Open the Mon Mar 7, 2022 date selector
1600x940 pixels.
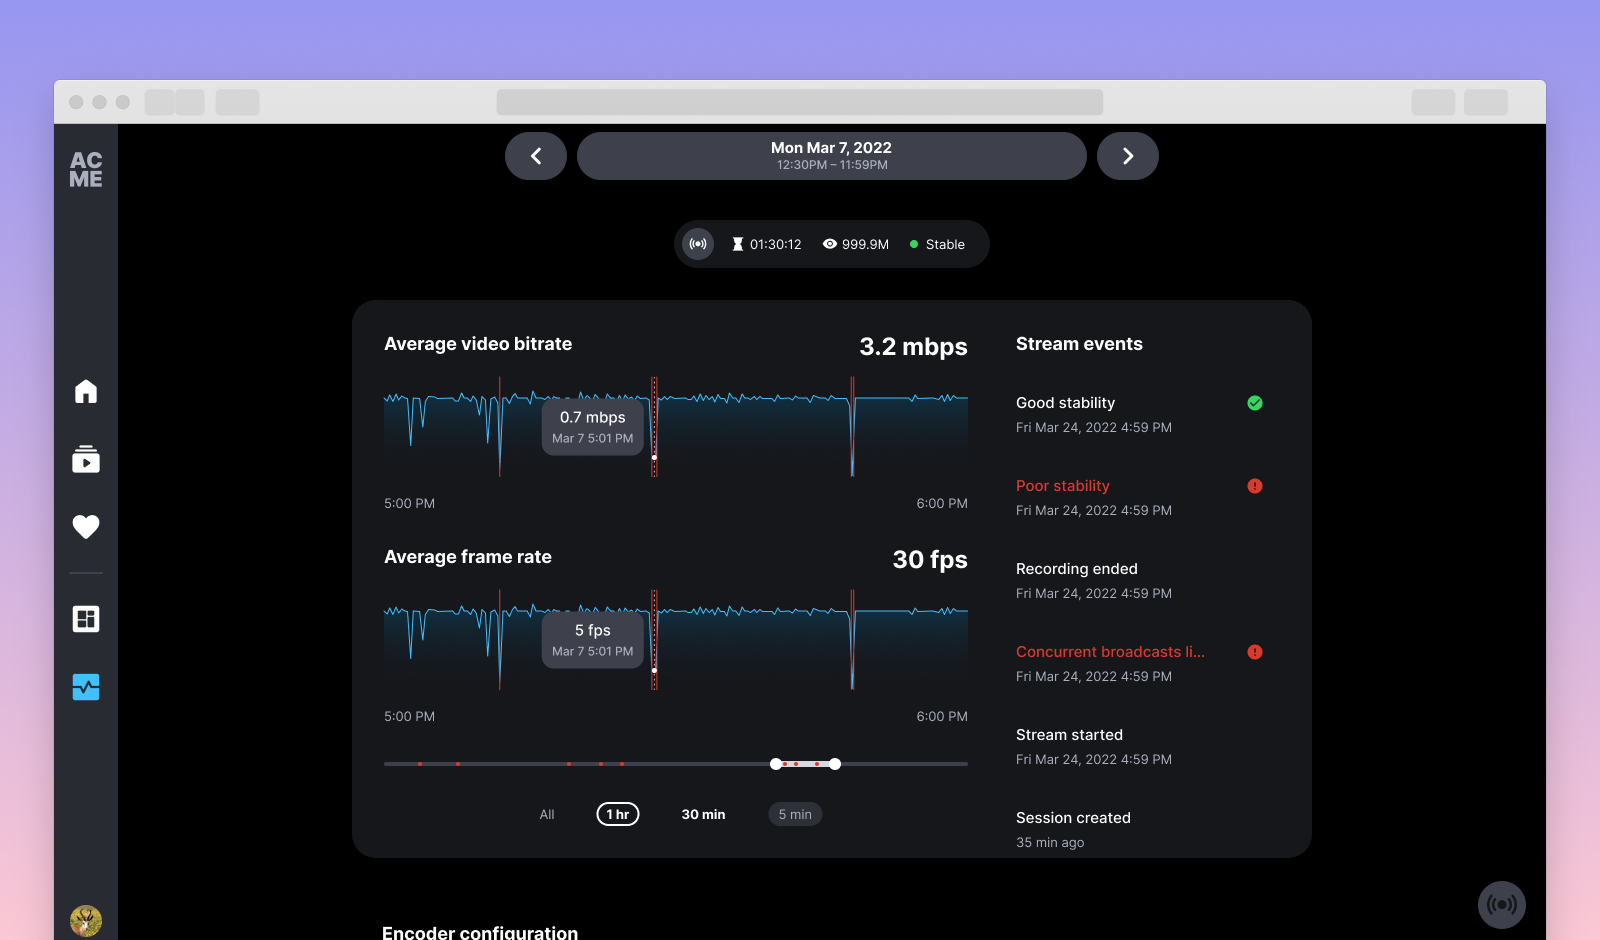(x=832, y=156)
